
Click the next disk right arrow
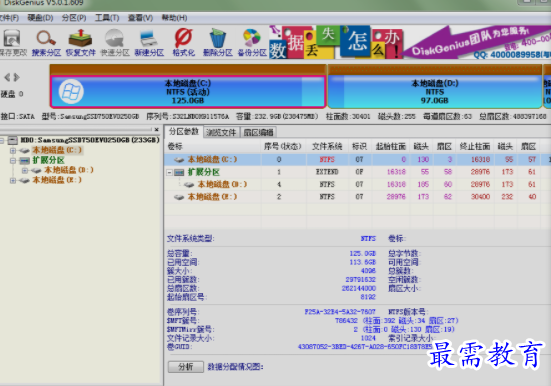click(x=17, y=77)
